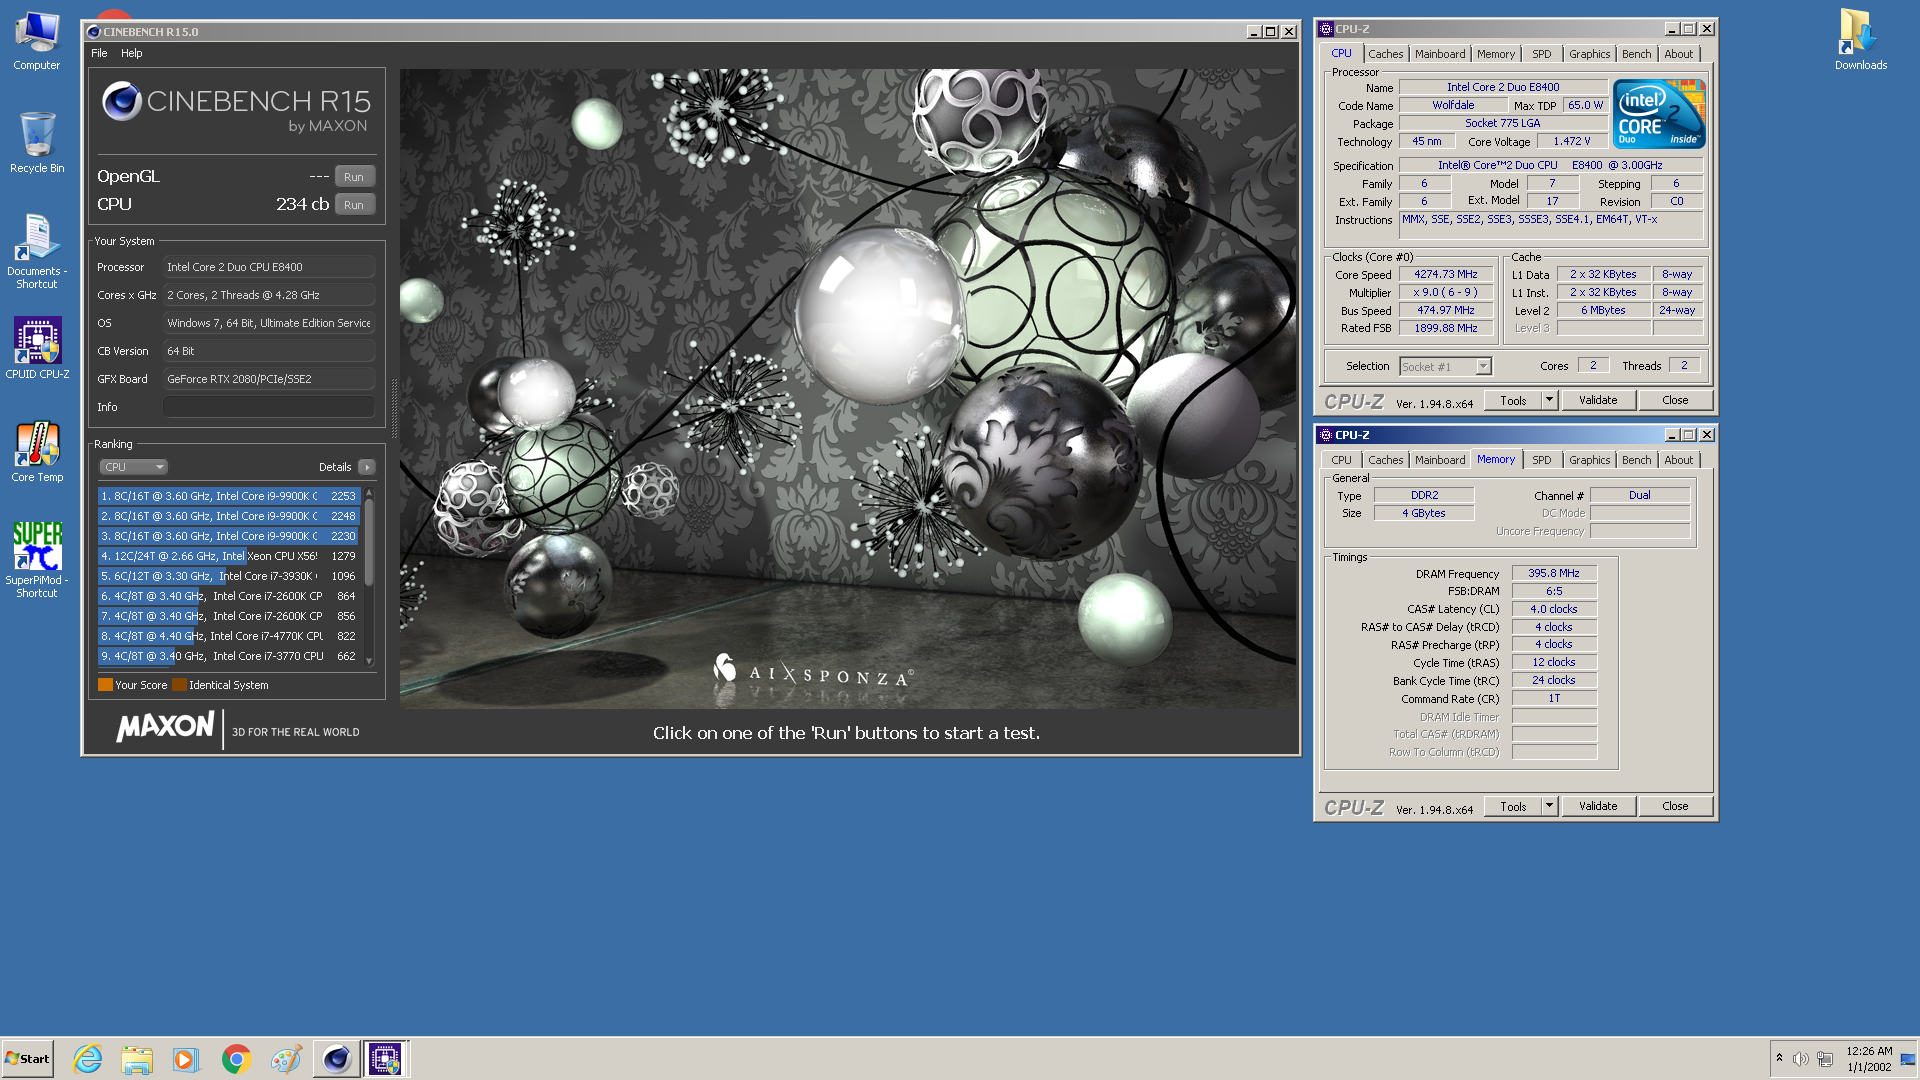
Task: Open CPU tab in bottom CPU-Z
Action: pos(1341,460)
